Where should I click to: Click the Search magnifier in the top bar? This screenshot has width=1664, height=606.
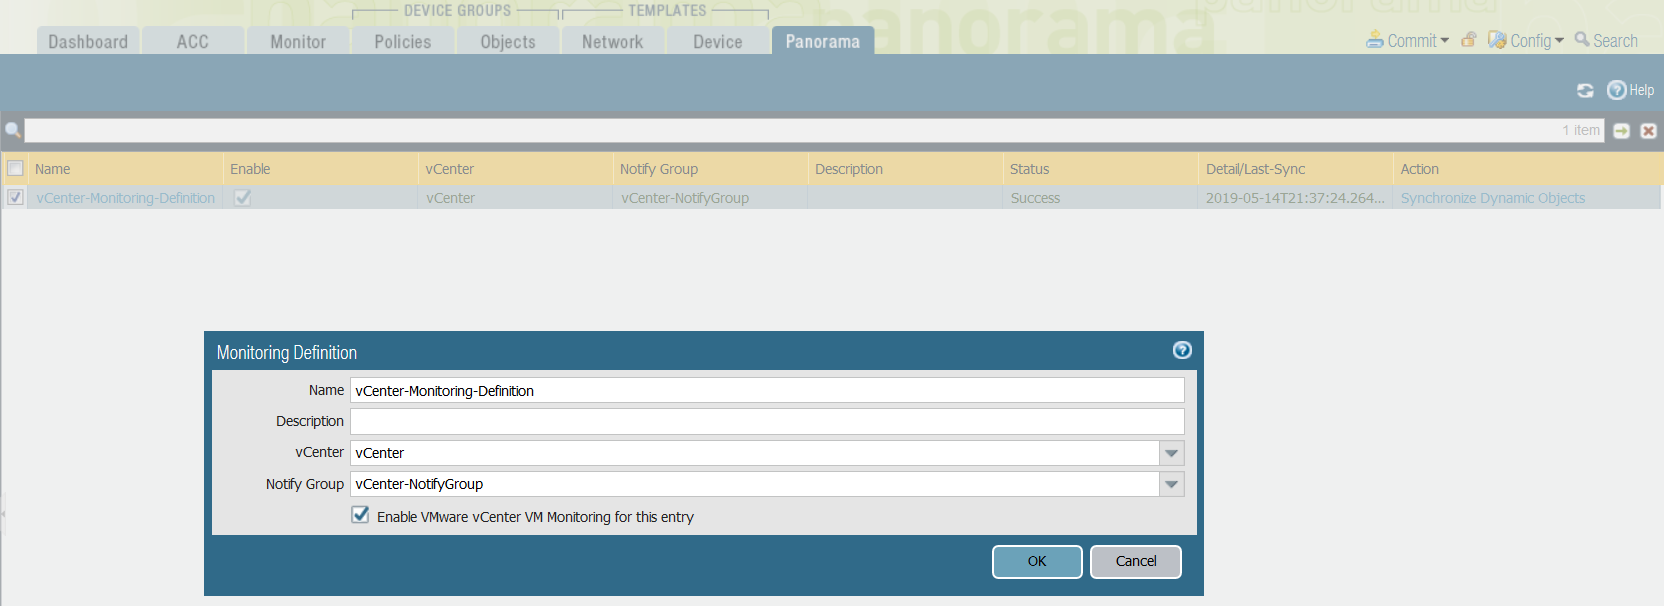click(1582, 39)
